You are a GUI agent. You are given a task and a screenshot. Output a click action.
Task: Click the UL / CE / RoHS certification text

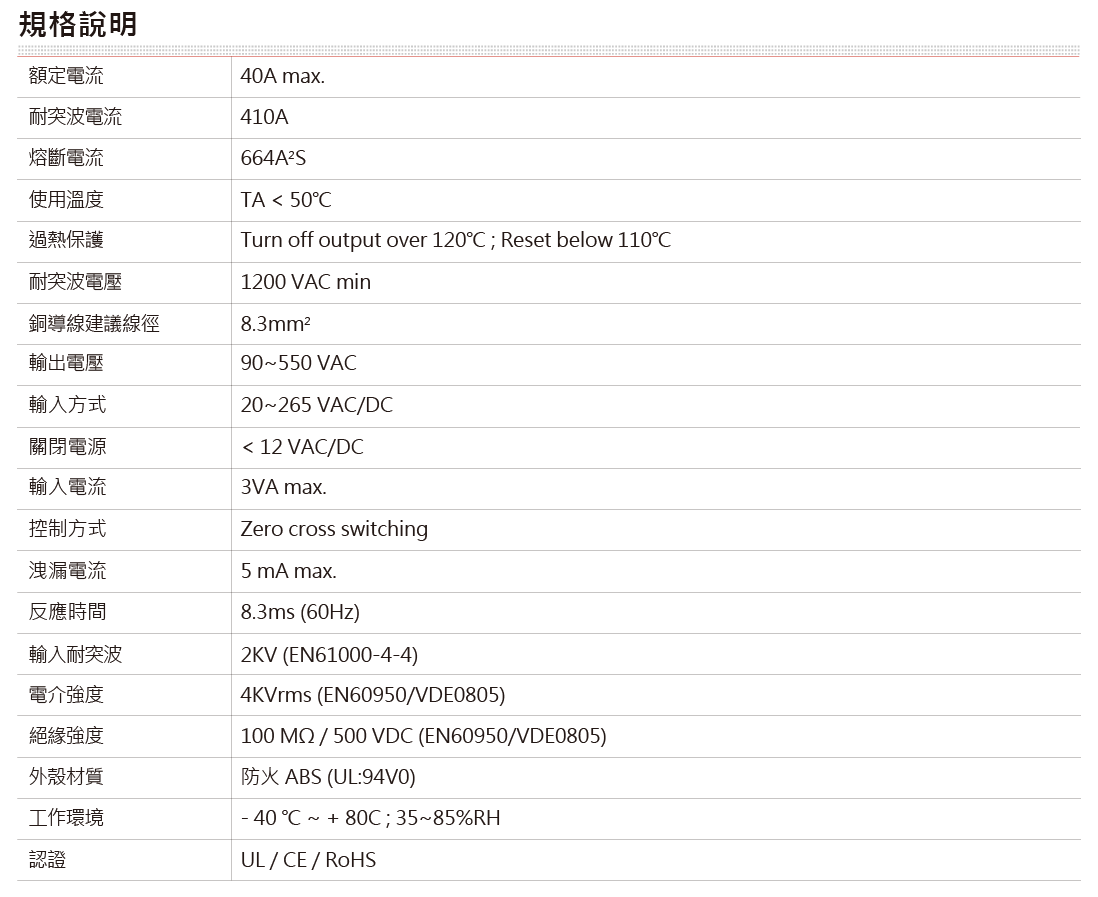308,860
